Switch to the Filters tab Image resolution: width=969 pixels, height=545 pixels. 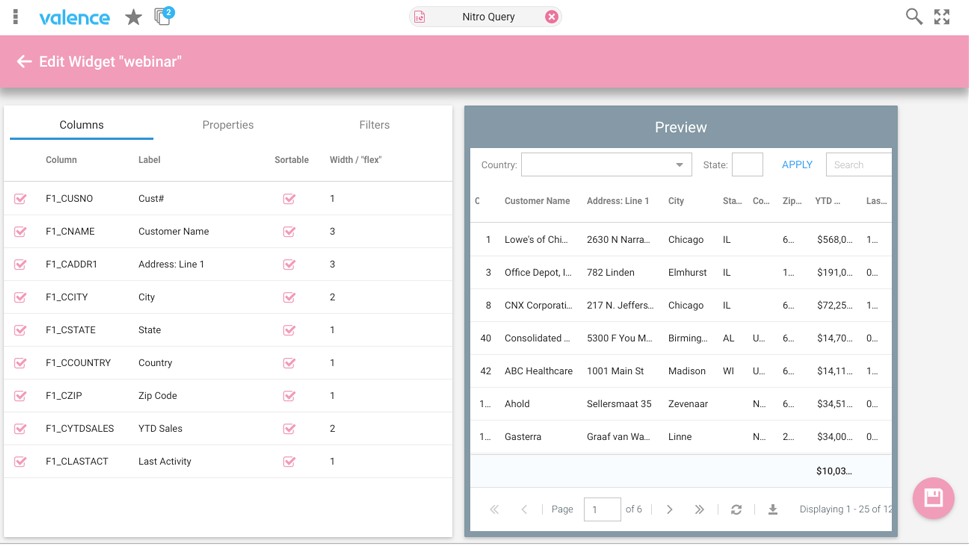point(374,125)
